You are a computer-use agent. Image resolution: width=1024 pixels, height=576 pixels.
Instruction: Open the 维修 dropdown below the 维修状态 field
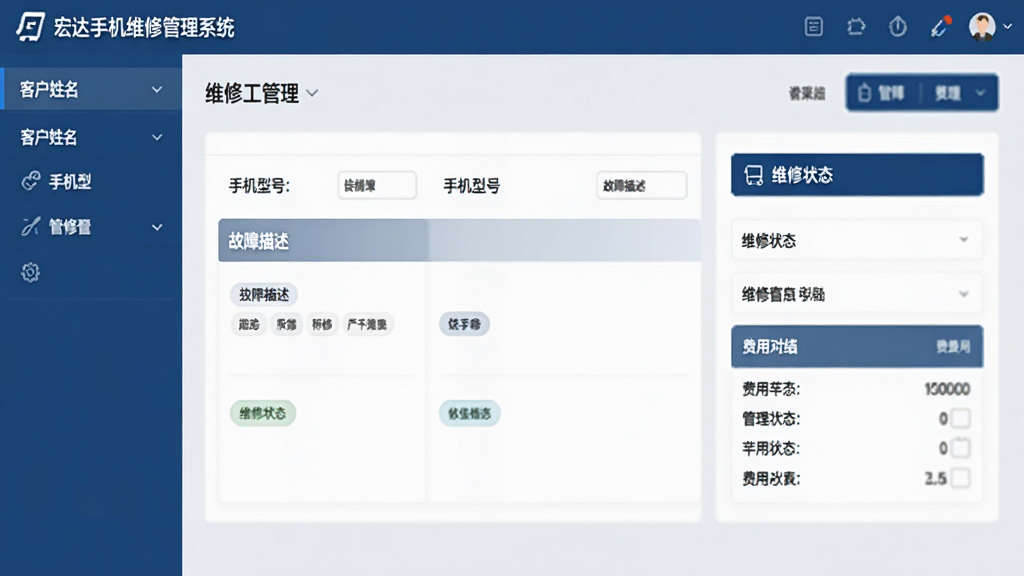pos(857,295)
